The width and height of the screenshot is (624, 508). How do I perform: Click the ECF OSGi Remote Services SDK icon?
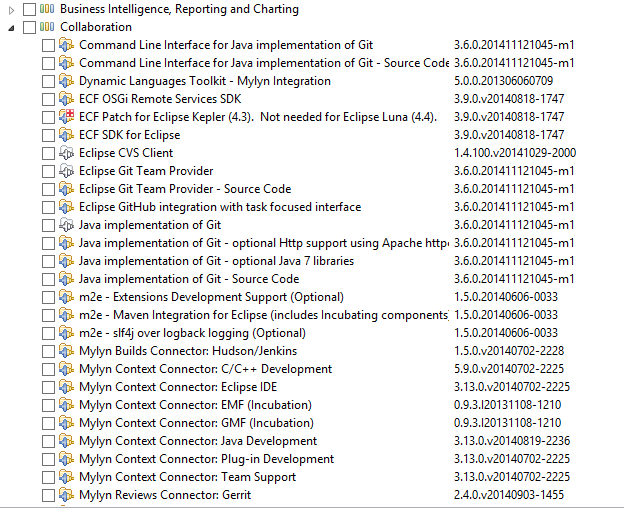click(x=66, y=99)
